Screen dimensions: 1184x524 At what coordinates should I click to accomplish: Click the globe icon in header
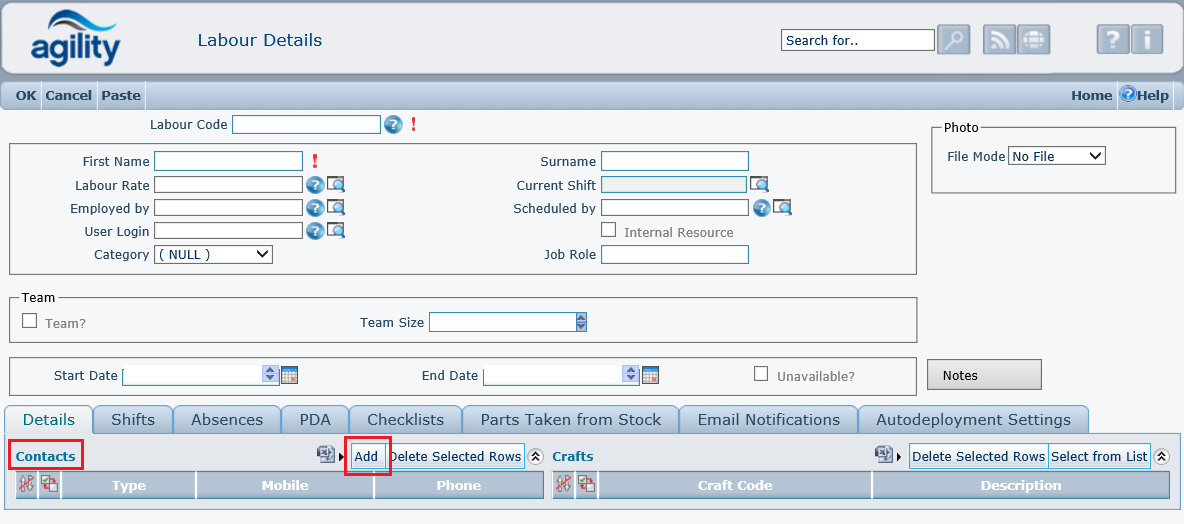[1033, 40]
